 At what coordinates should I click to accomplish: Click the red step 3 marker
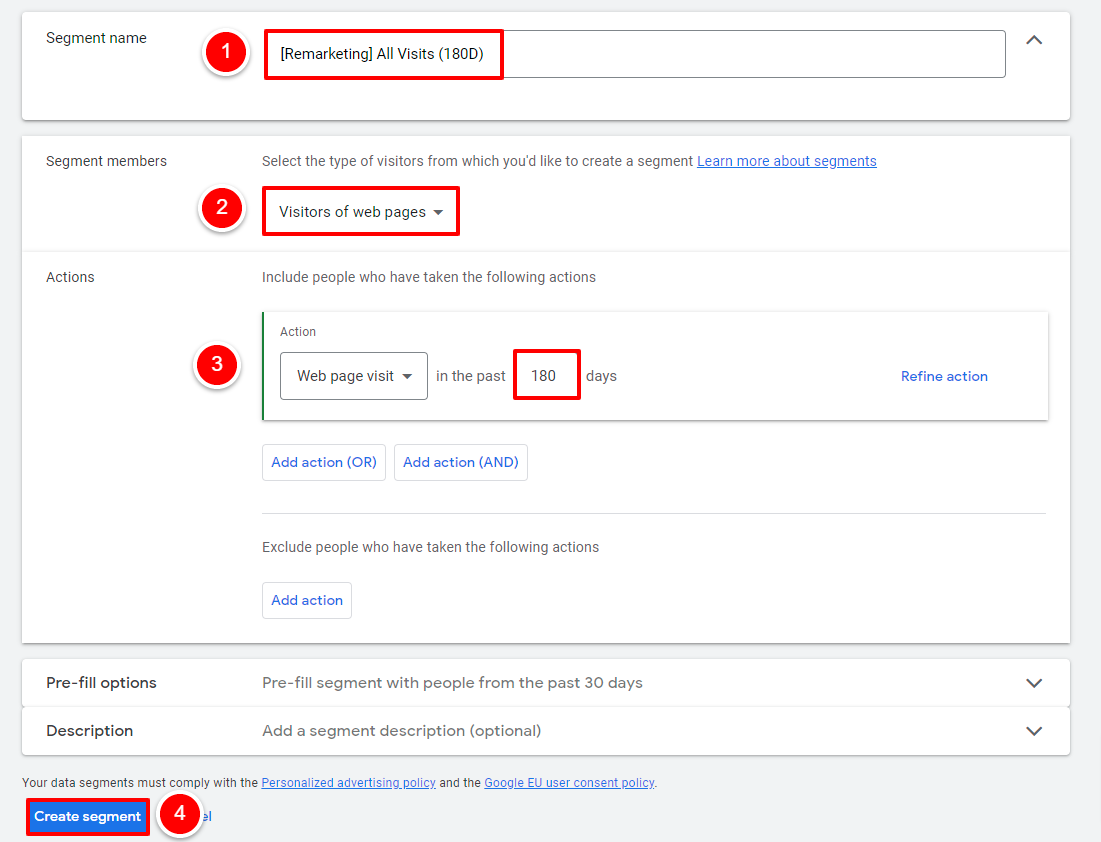click(x=217, y=364)
